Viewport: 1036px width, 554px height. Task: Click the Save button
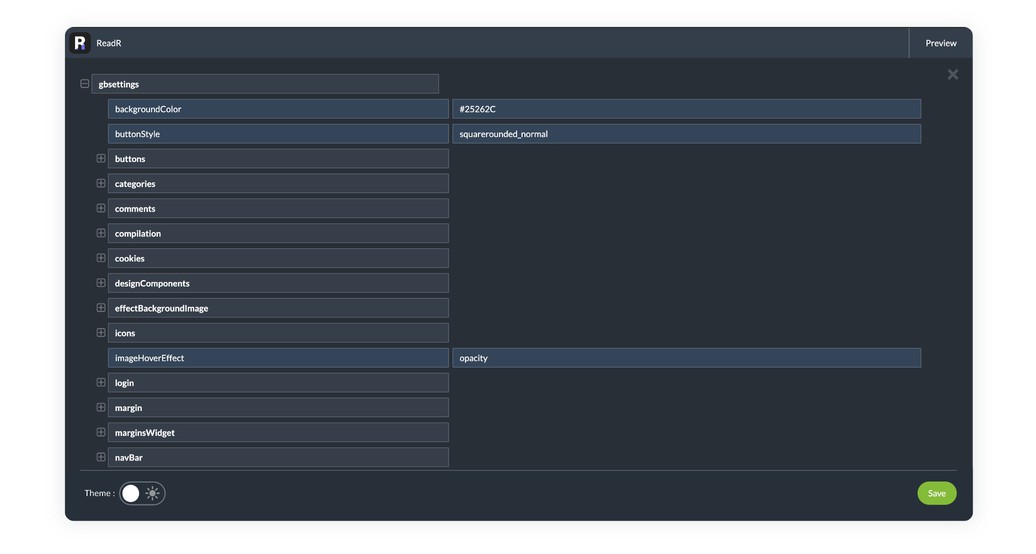(936, 493)
